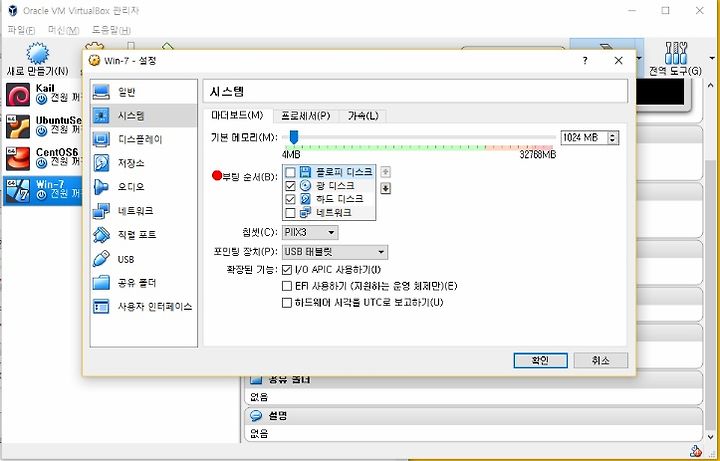Open the toolbar dropdown arrow beside 전역 도구
720x461 pixels.
[x=712, y=58]
